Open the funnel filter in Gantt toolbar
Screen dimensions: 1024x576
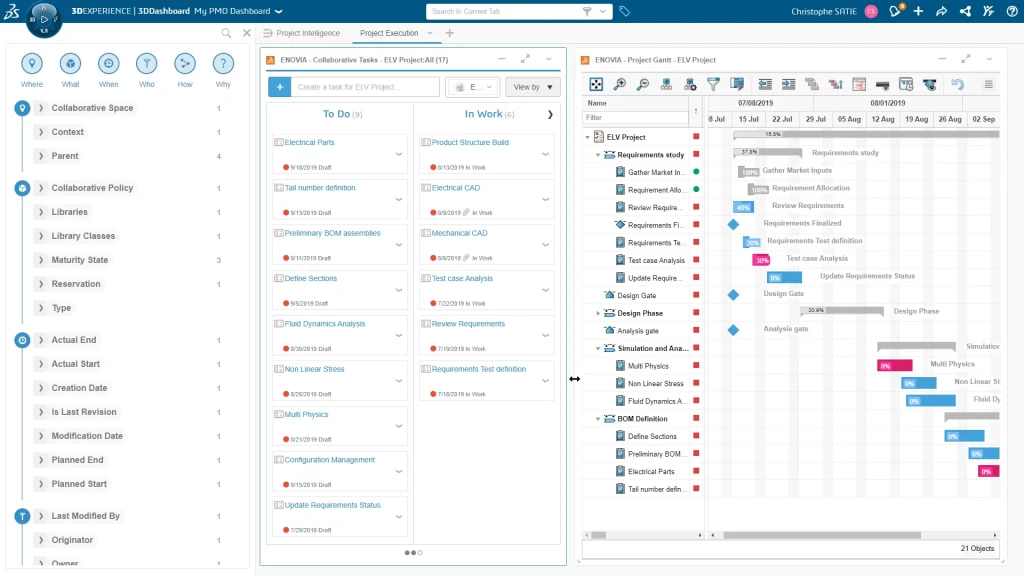point(713,85)
